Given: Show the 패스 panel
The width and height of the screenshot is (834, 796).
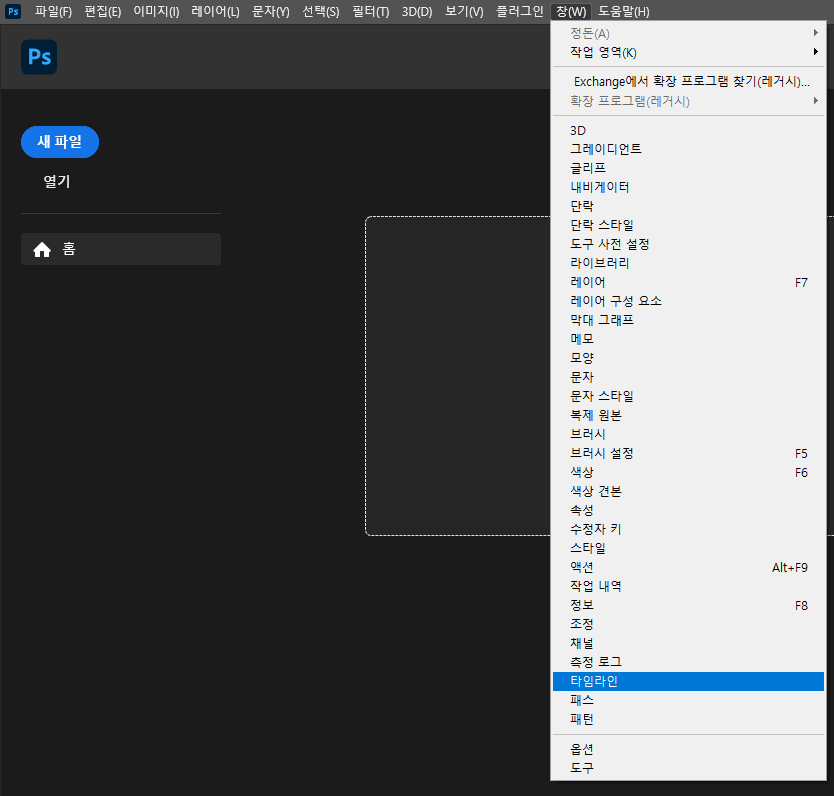Looking at the screenshot, I should (x=688, y=700).
